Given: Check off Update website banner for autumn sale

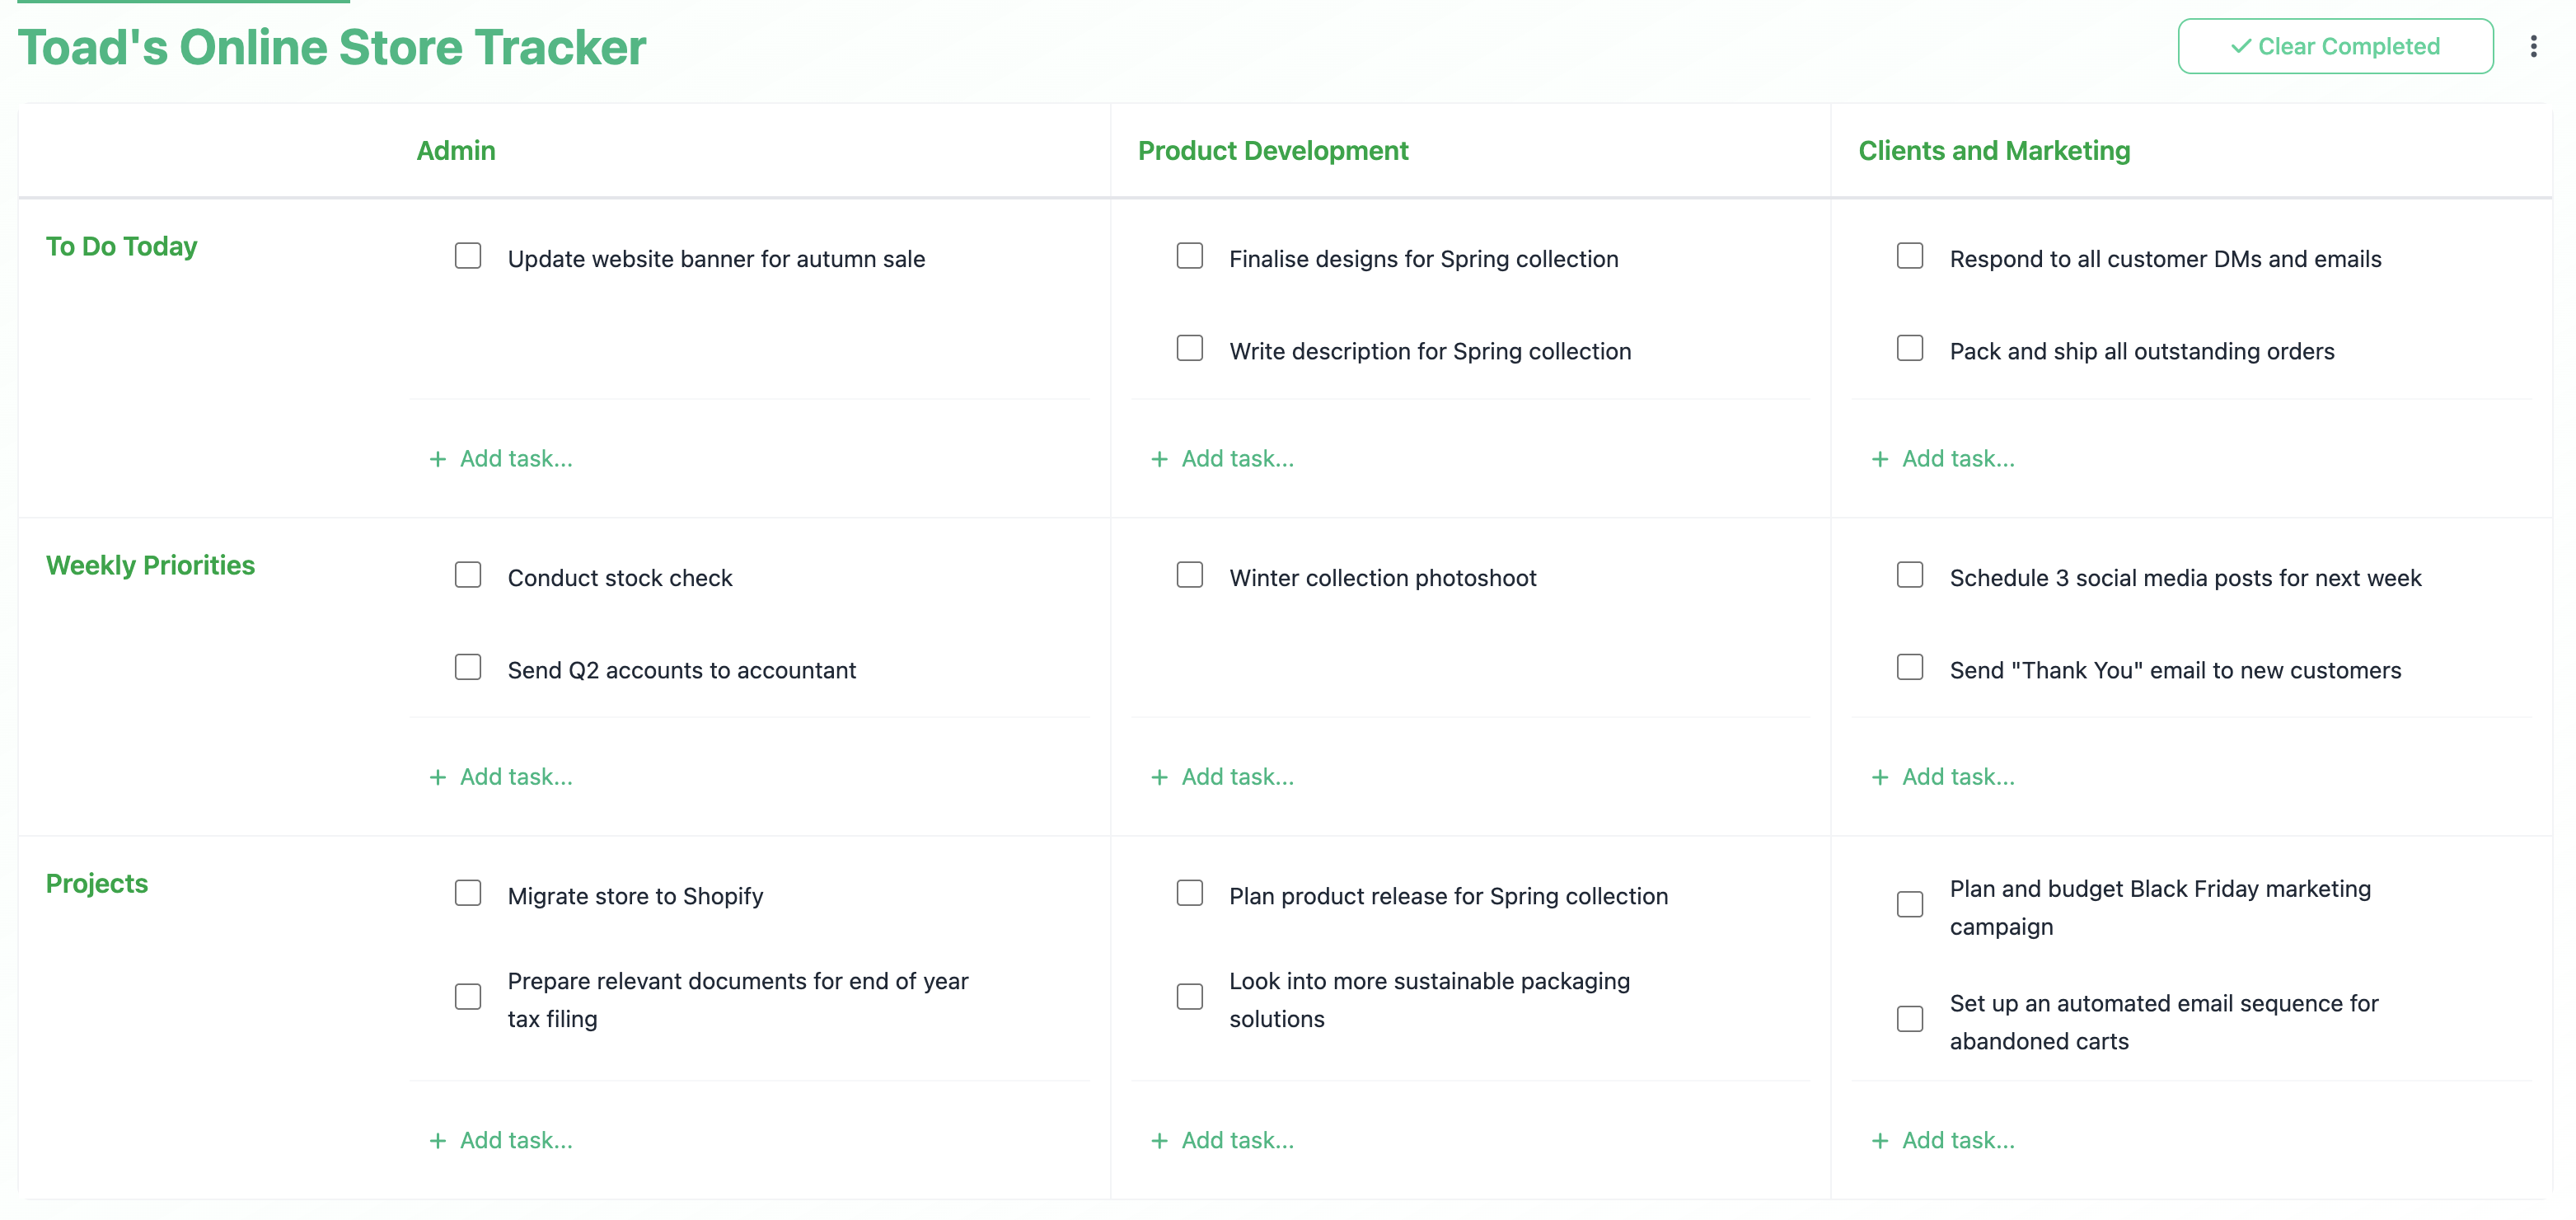Looking at the screenshot, I should pyautogui.click(x=468, y=256).
